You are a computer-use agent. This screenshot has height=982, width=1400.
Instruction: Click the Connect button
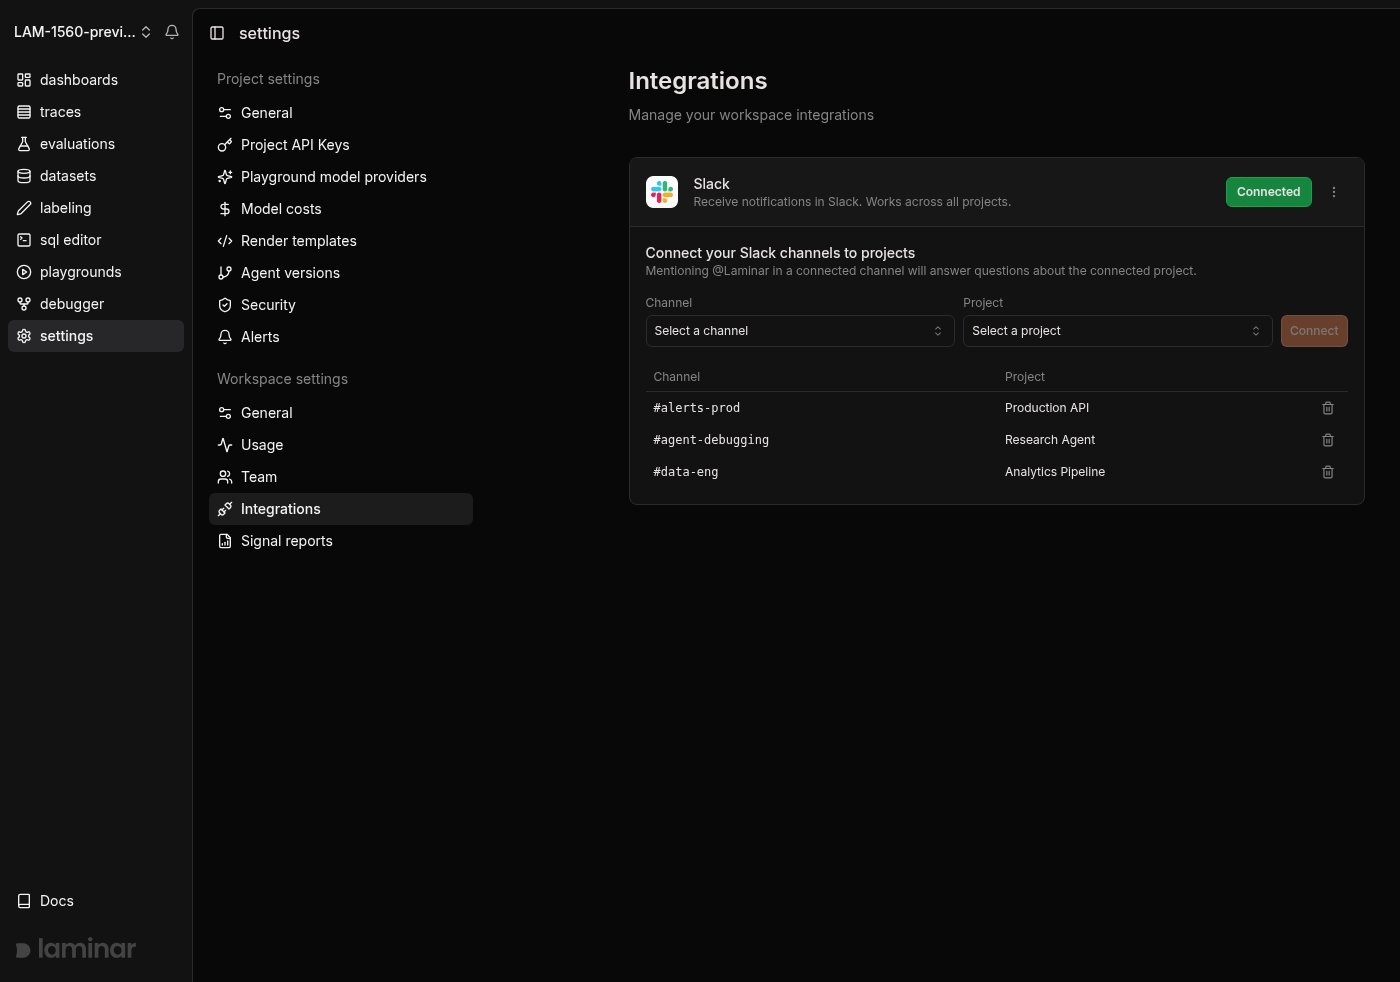(1314, 331)
